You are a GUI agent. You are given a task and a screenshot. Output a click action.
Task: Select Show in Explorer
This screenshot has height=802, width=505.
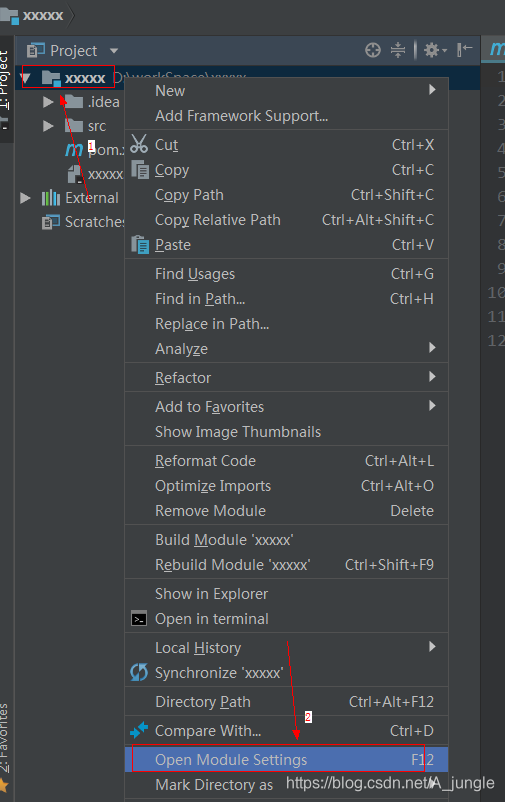pyautogui.click(x=287, y=594)
